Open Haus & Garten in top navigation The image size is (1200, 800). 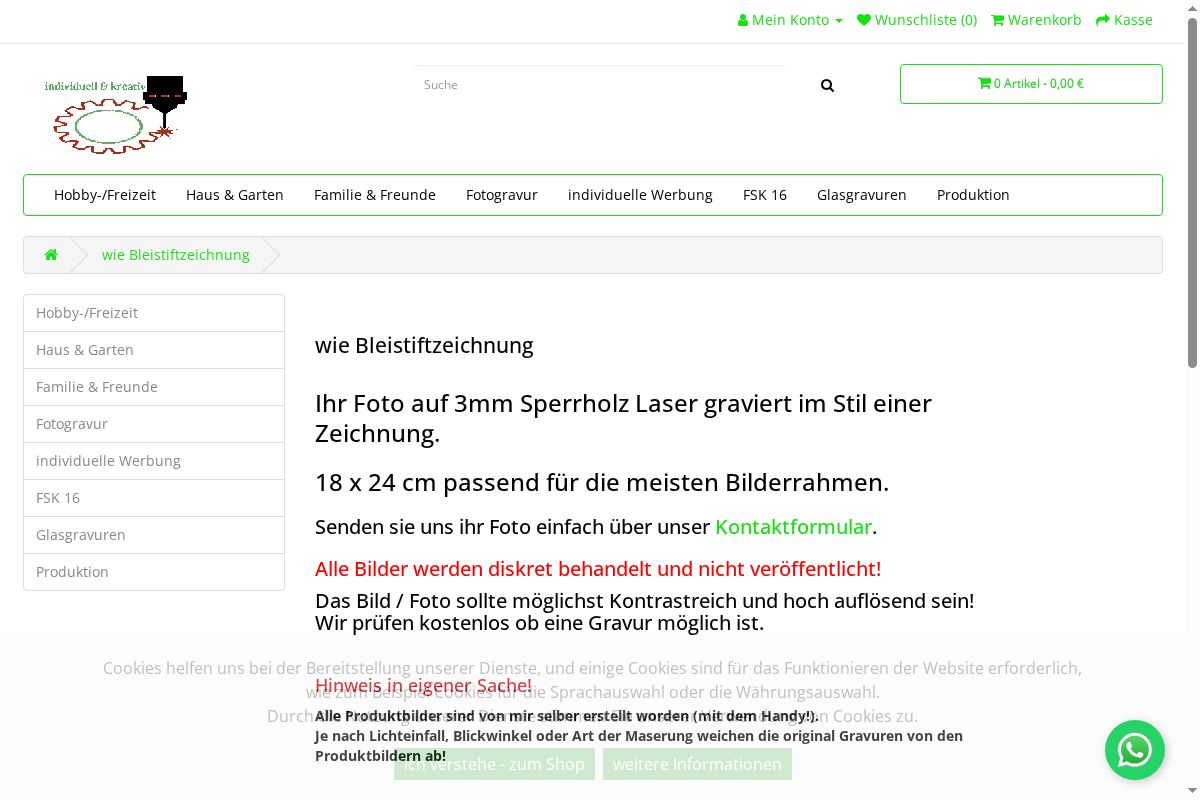click(235, 195)
